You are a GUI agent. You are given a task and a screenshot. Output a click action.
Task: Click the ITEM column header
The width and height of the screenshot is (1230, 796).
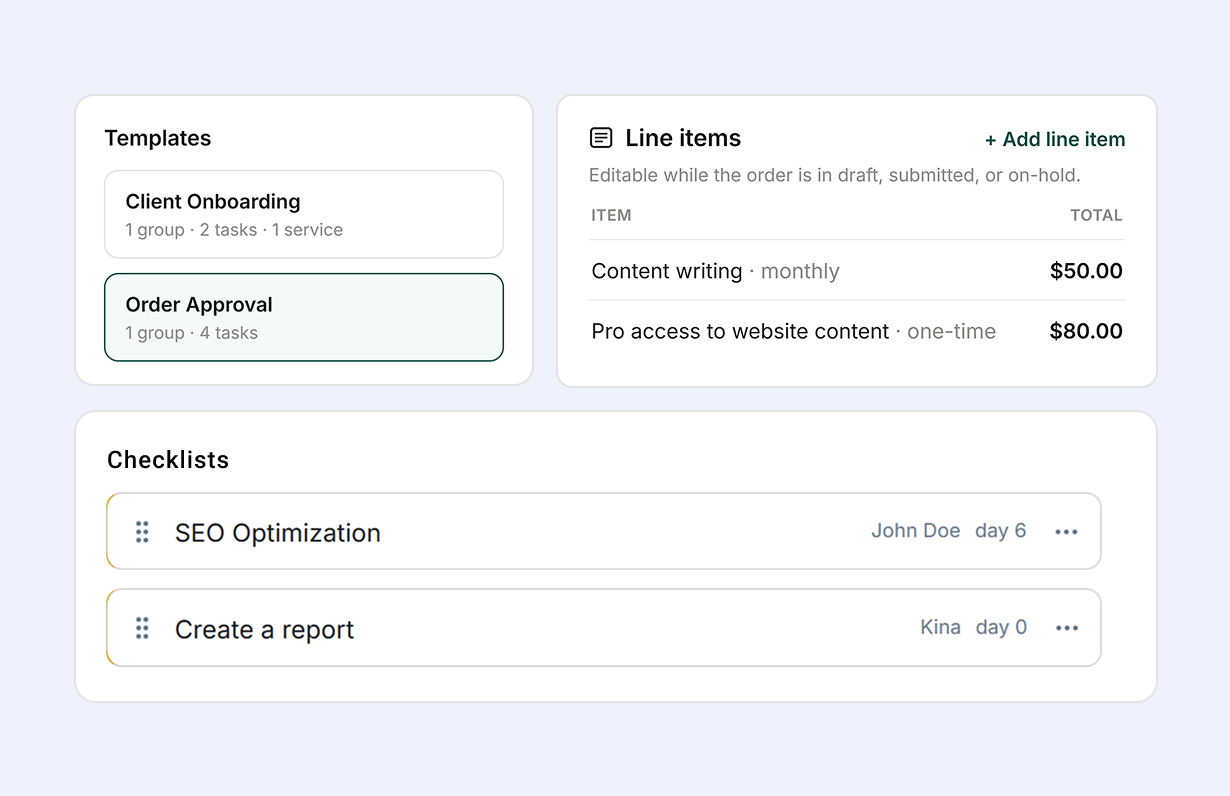point(611,215)
